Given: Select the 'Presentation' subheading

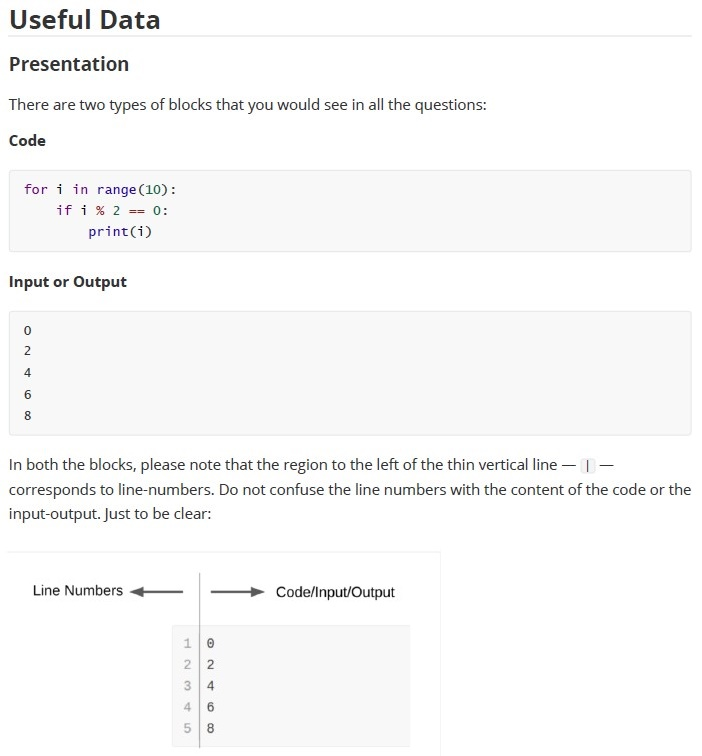Looking at the screenshot, I should point(69,64).
